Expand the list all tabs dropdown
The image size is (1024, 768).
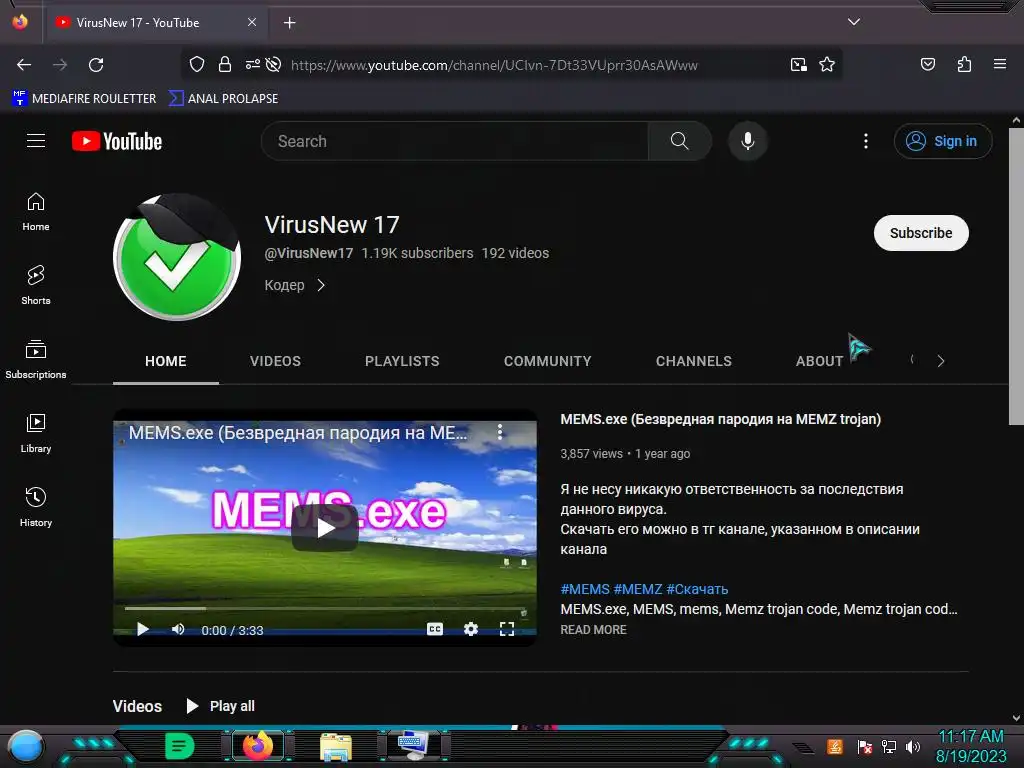click(x=854, y=22)
